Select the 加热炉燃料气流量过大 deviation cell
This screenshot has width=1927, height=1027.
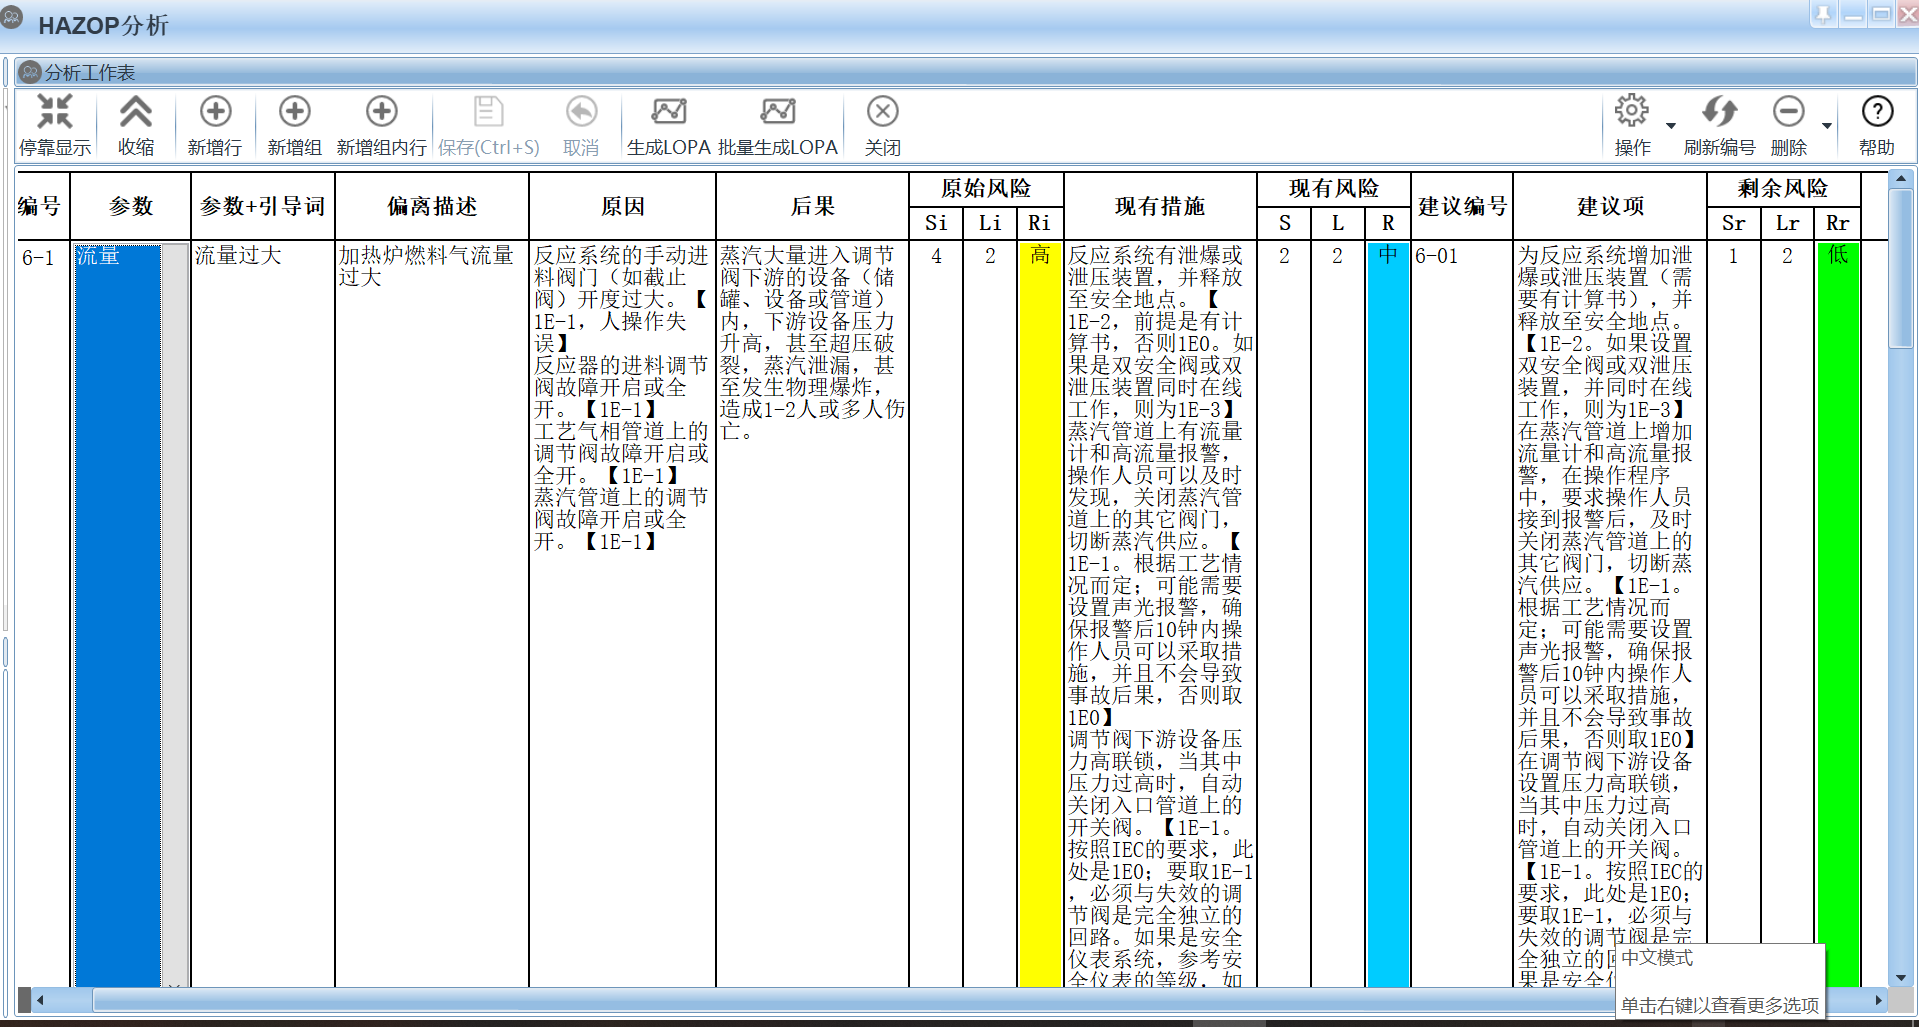pos(432,614)
